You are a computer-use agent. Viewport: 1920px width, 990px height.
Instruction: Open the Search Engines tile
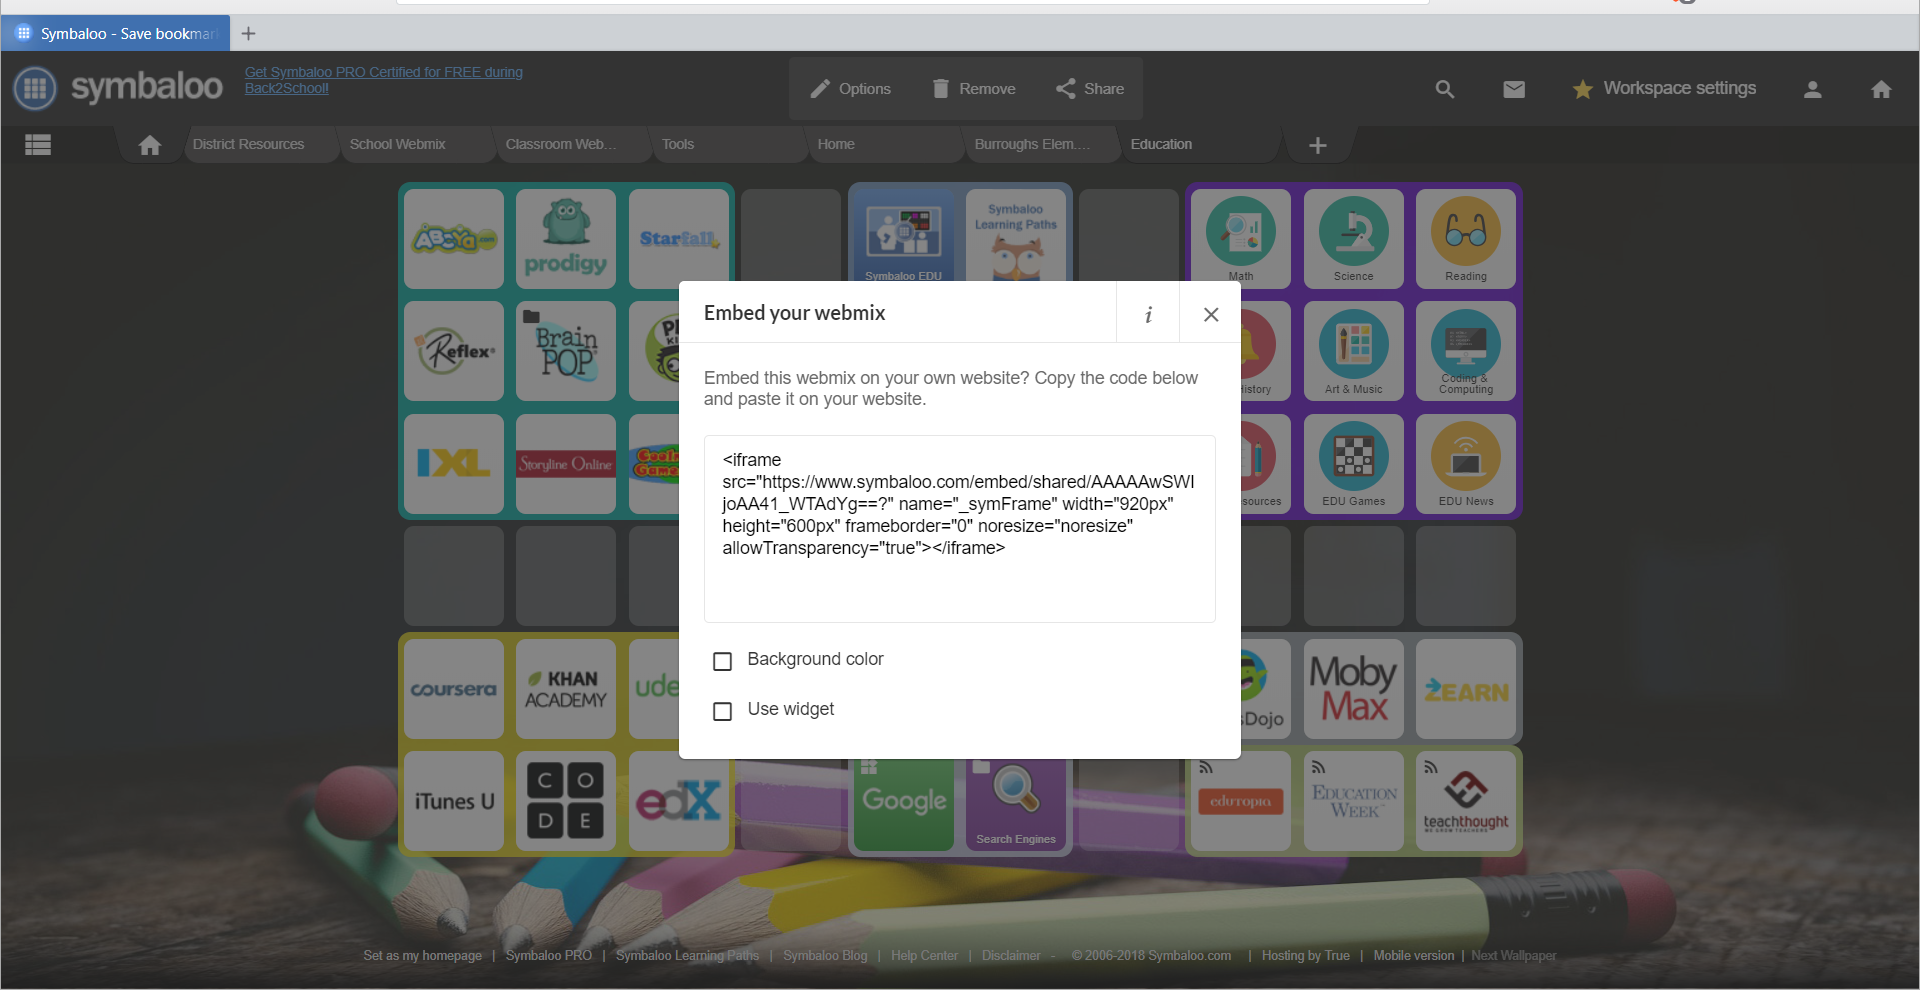(x=1016, y=805)
